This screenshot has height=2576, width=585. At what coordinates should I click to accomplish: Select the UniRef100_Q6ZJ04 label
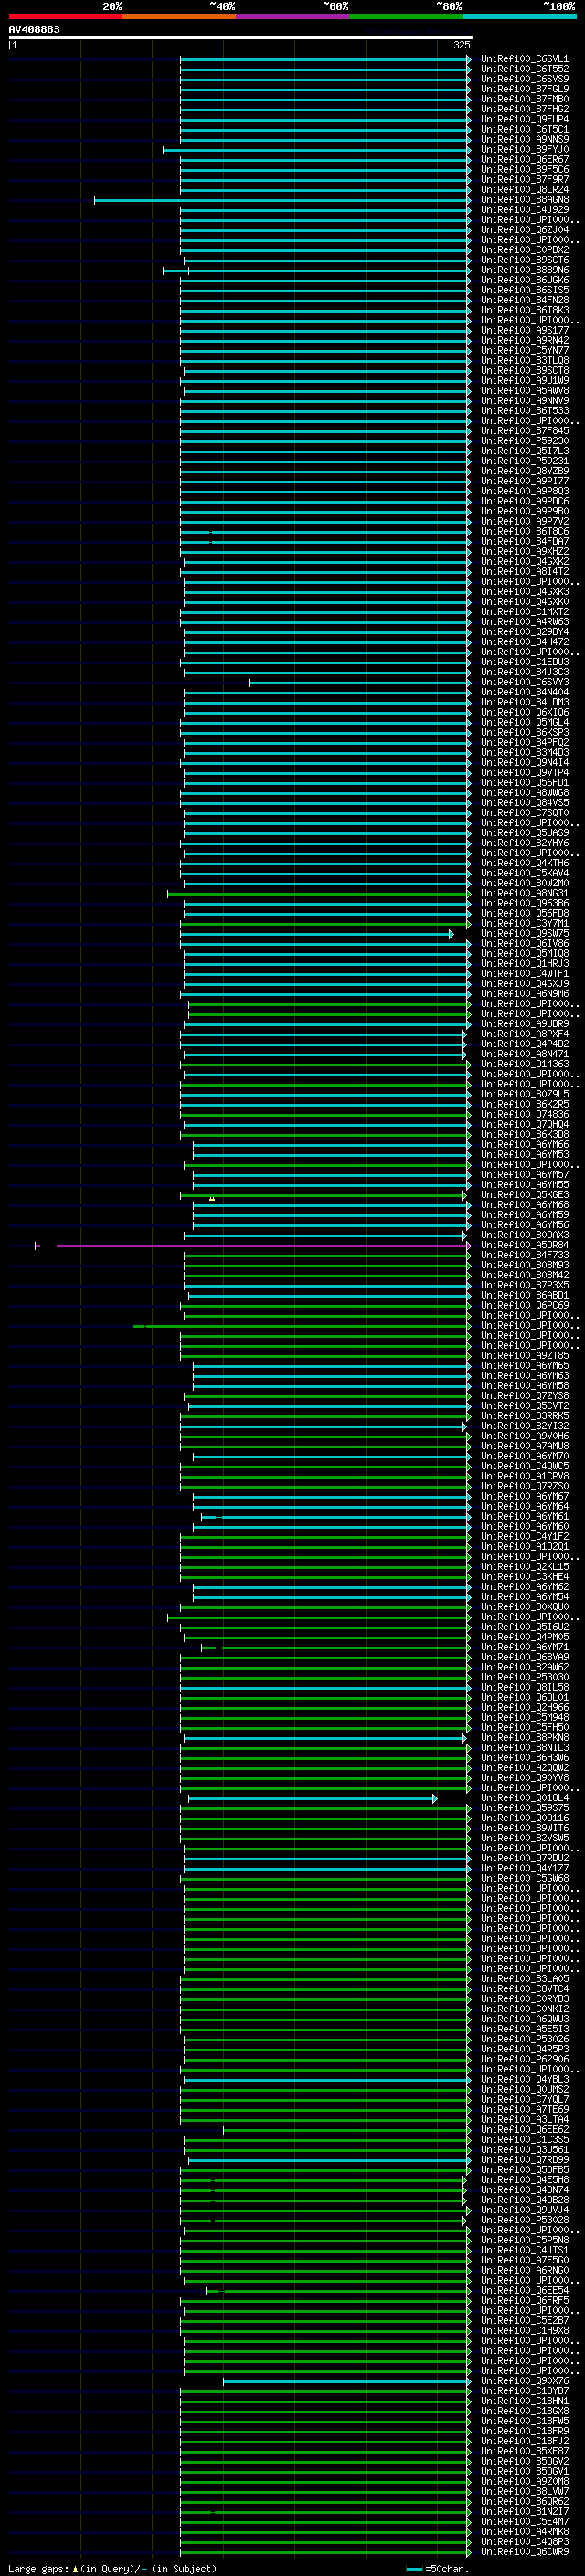point(524,230)
